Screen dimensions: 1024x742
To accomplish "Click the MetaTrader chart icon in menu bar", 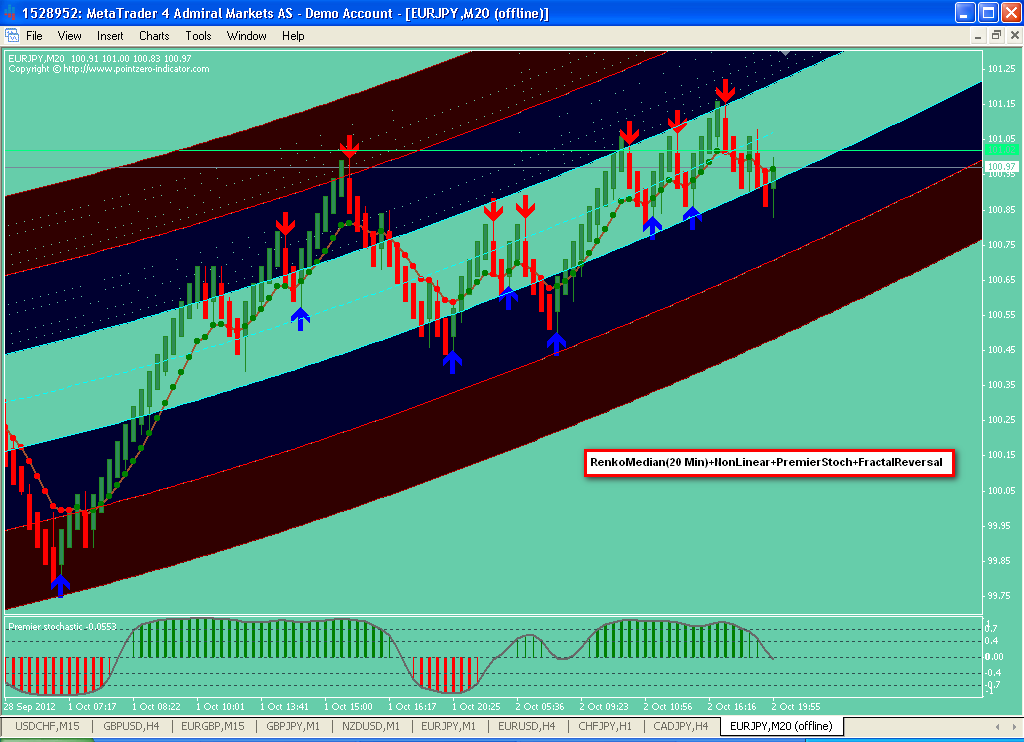I will tap(12, 36).
